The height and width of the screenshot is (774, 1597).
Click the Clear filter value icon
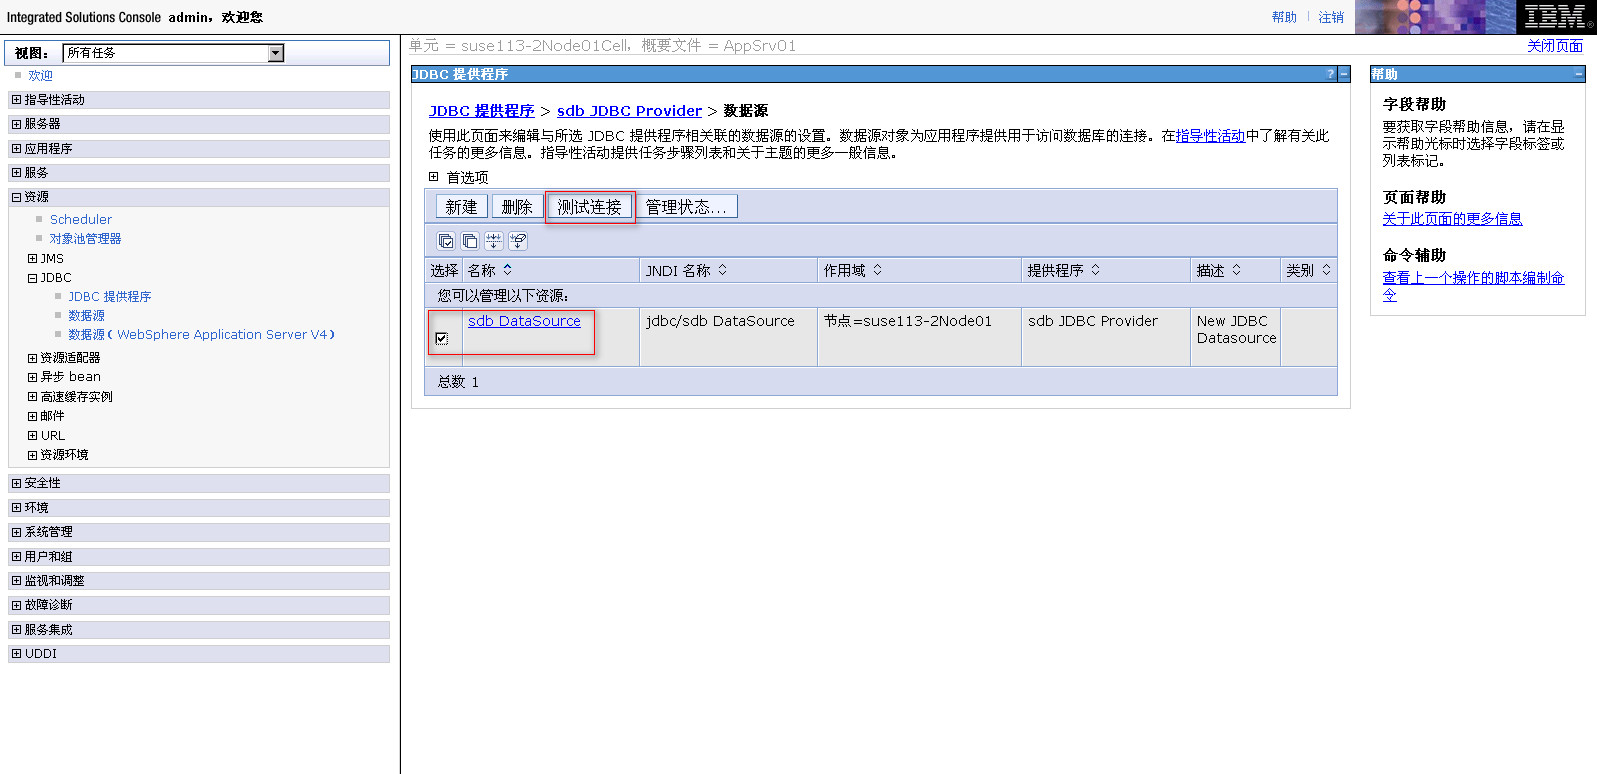pos(518,241)
